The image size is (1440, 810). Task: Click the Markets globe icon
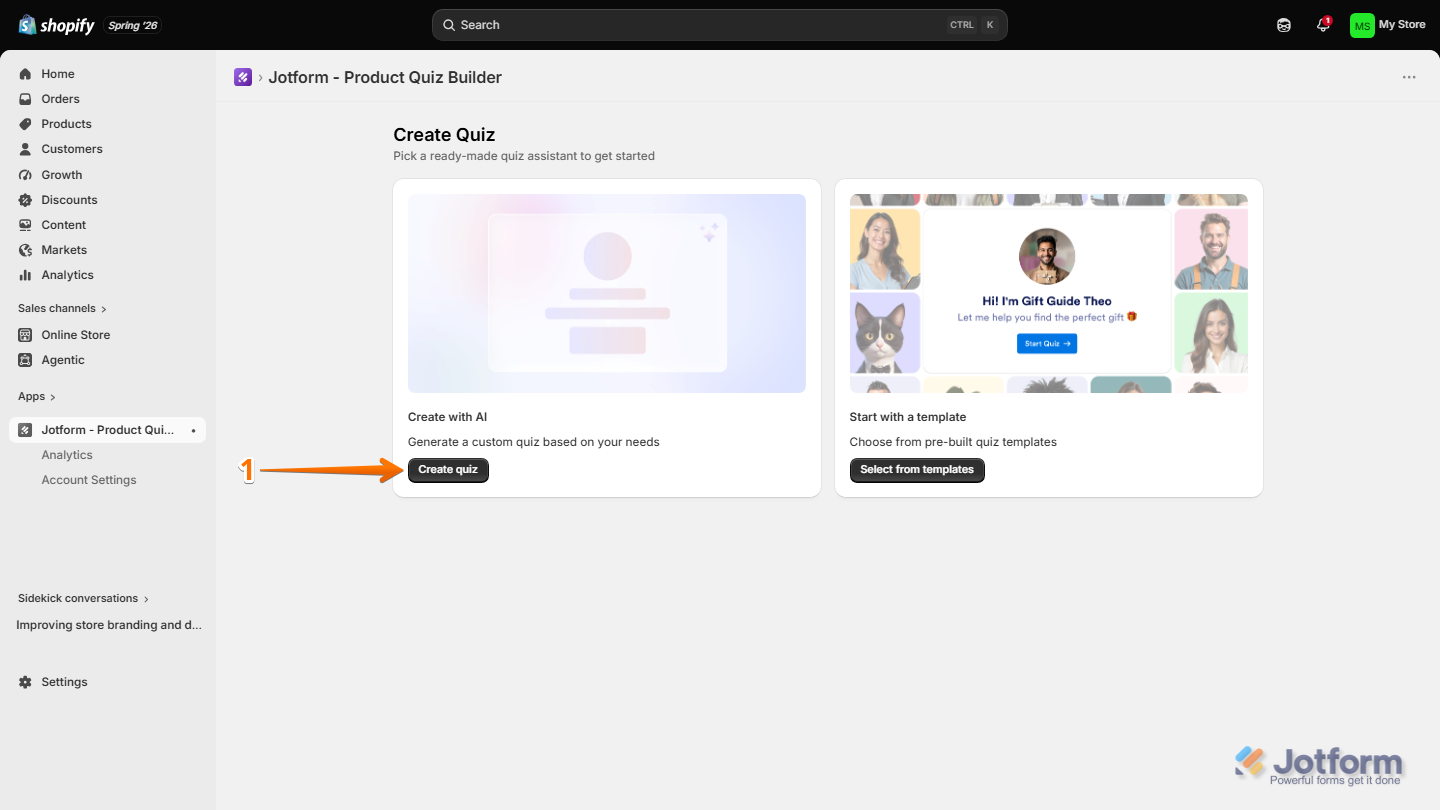(x=26, y=250)
